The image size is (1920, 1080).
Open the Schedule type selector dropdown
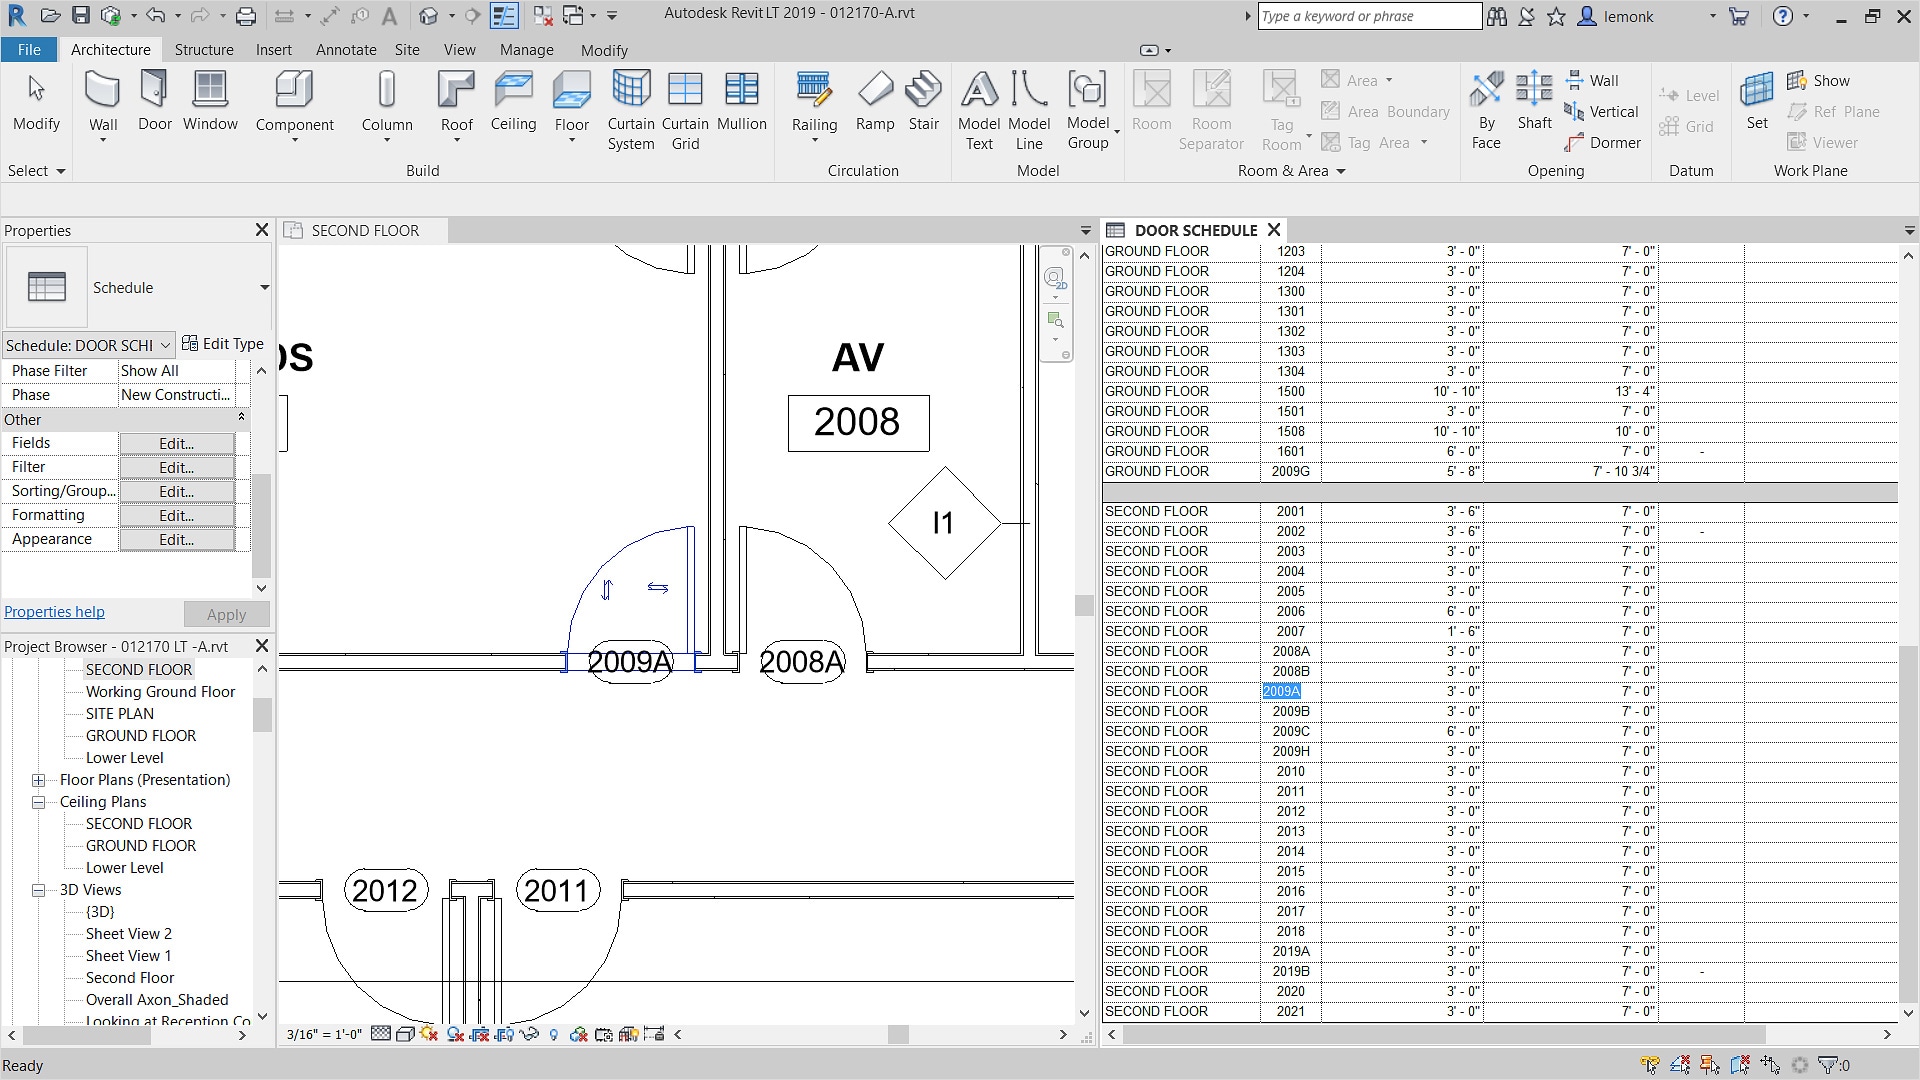[x=264, y=288]
